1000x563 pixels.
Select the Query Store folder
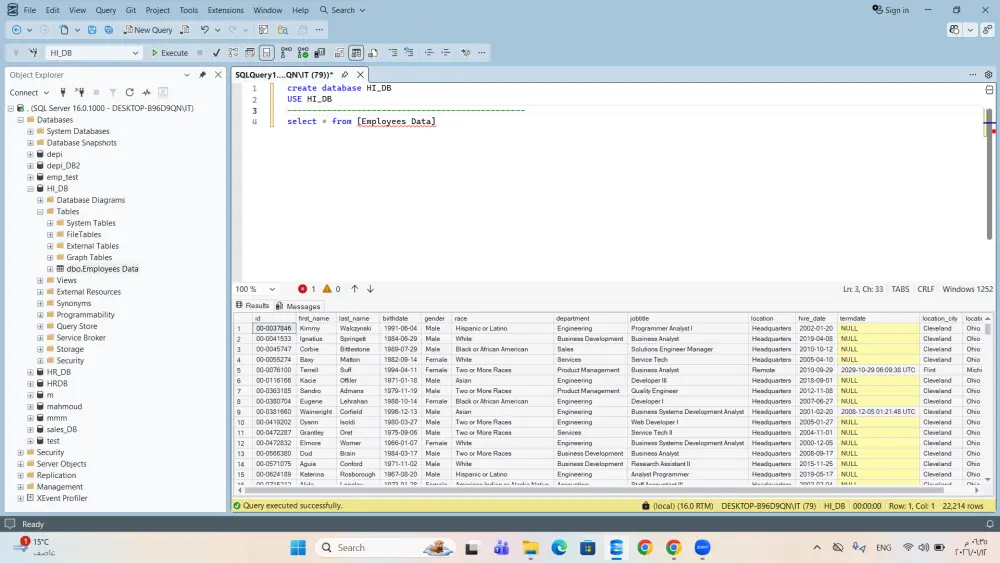pyautogui.click(x=77, y=326)
